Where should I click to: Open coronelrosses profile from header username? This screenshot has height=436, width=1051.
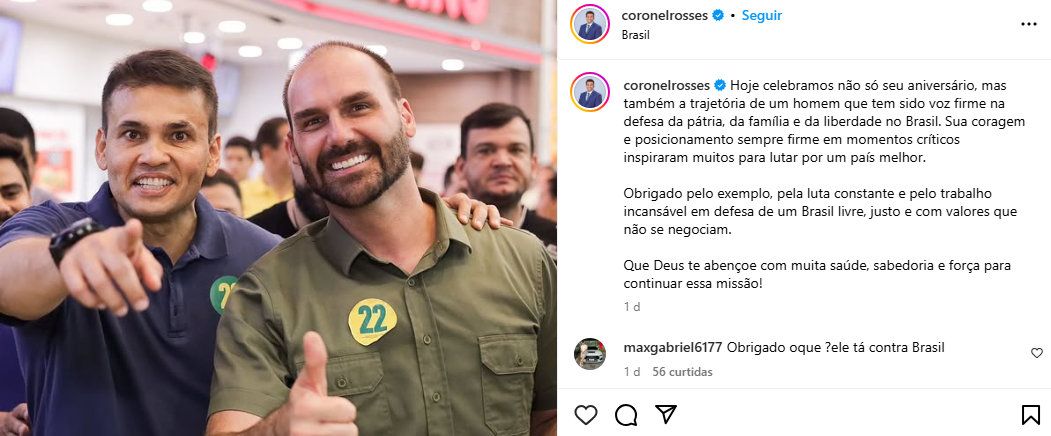click(665, 15)
